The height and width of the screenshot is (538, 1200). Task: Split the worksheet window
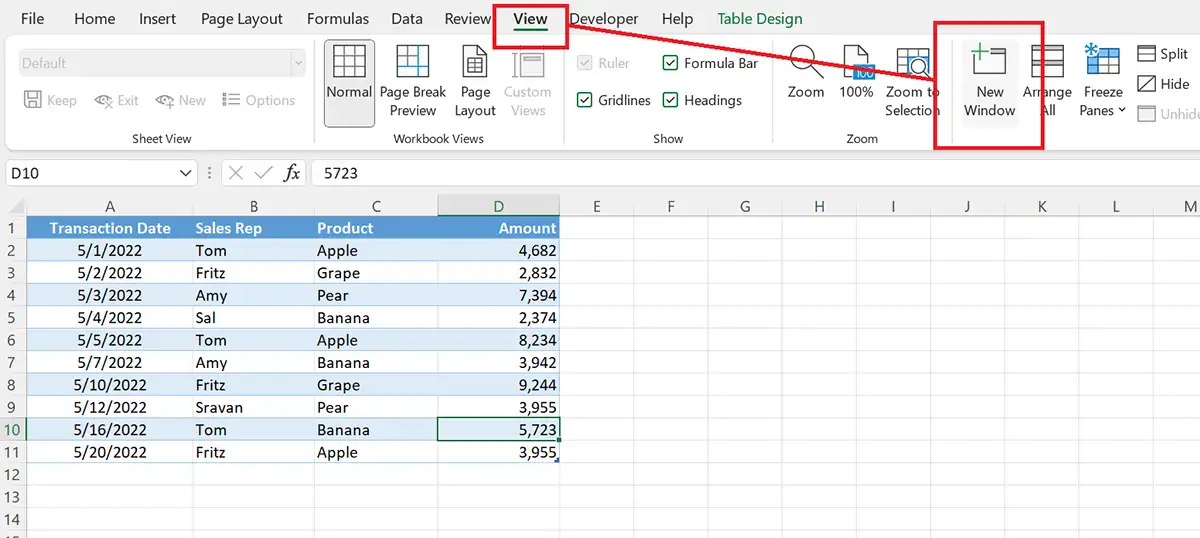[x=1162, y=54]
